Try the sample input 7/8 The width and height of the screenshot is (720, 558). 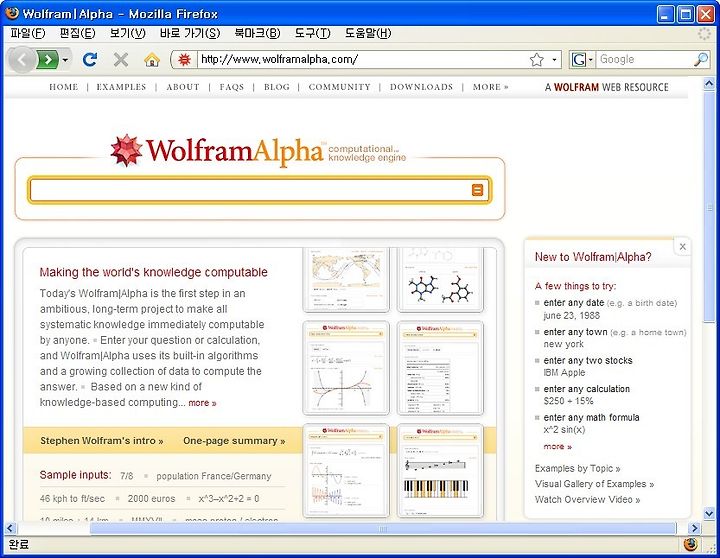126,476
